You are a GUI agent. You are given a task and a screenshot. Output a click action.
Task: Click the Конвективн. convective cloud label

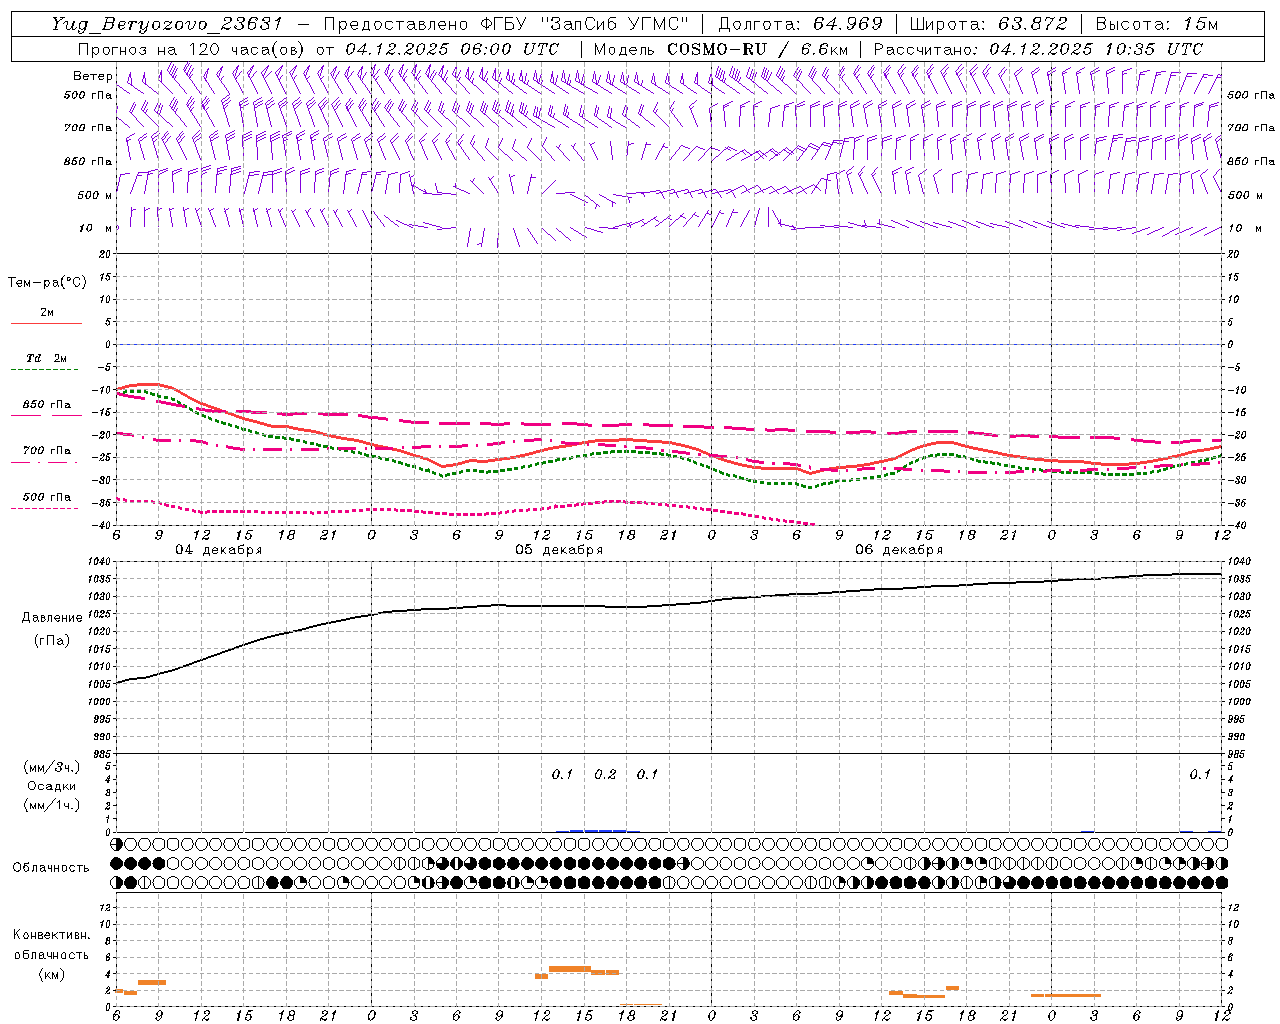coord(52,935)
